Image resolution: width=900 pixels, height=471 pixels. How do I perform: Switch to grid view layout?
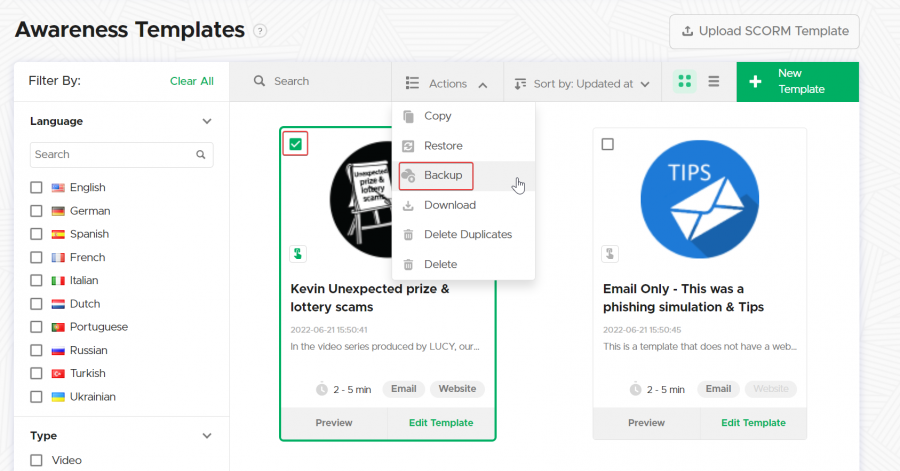tap(685, 82)
